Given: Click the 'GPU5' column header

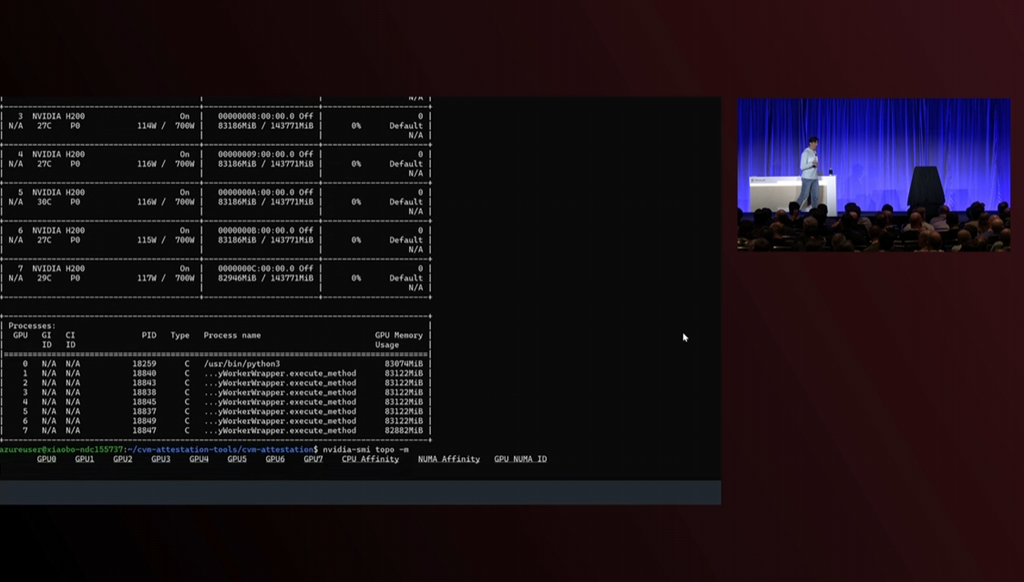Looking at the screenshot, I should tap(236, 459).
